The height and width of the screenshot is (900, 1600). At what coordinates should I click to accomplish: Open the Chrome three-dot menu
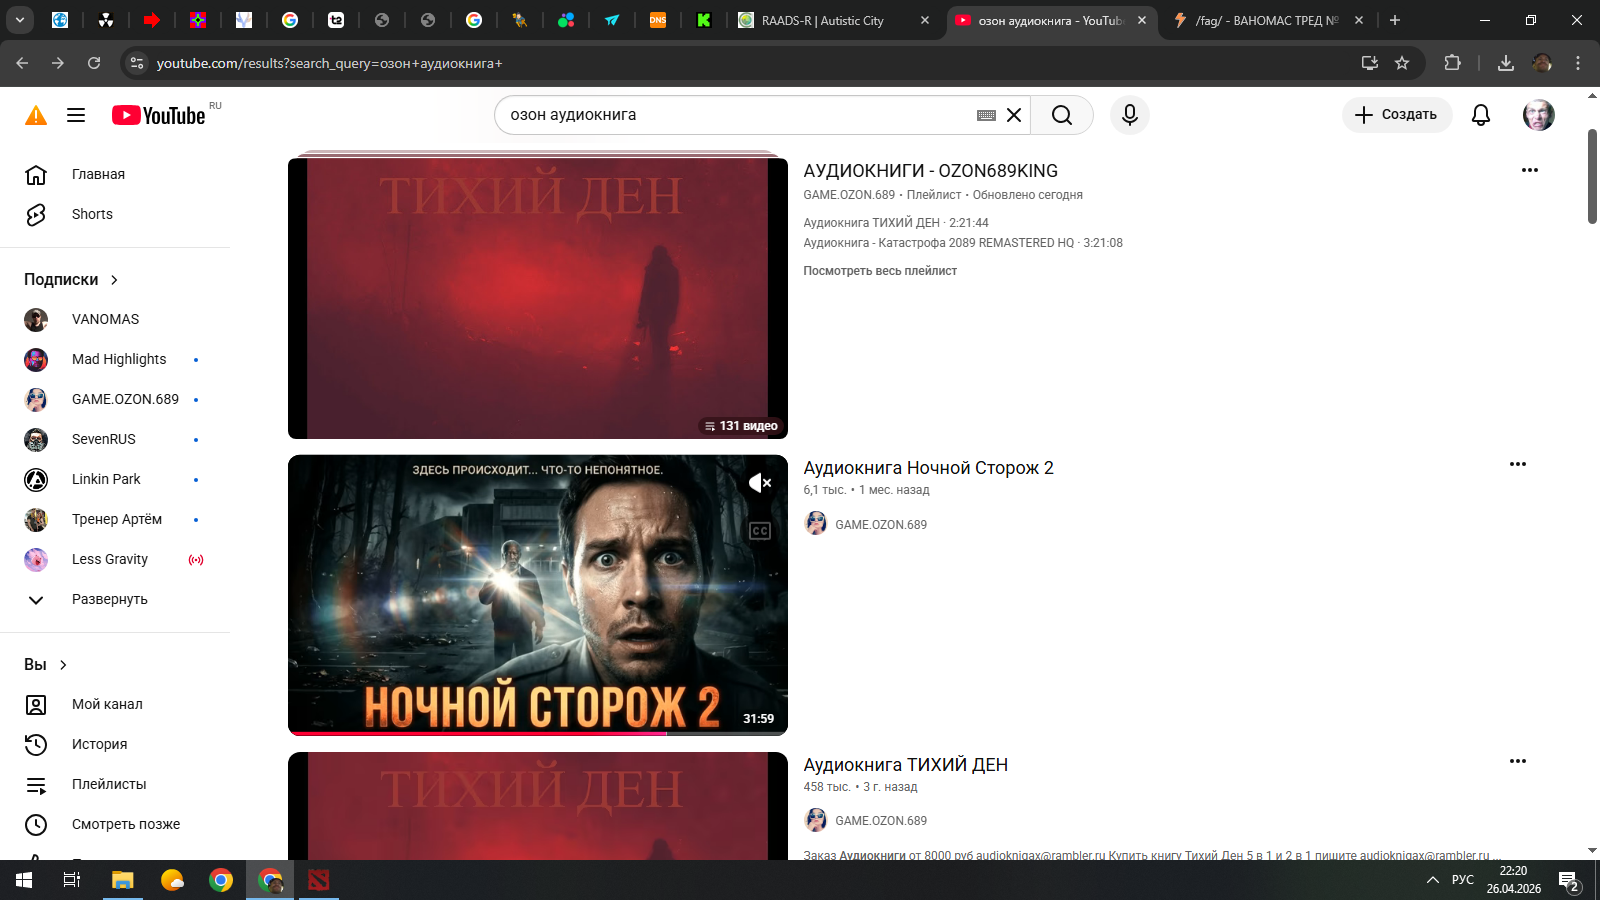(x=1578, y=63)
